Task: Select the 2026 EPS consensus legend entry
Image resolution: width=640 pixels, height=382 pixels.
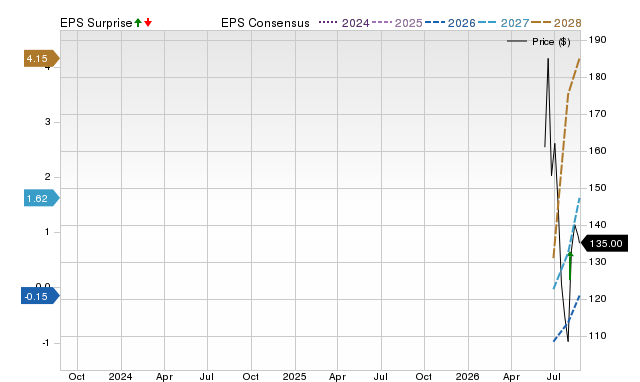Action: tap(450, 23)
